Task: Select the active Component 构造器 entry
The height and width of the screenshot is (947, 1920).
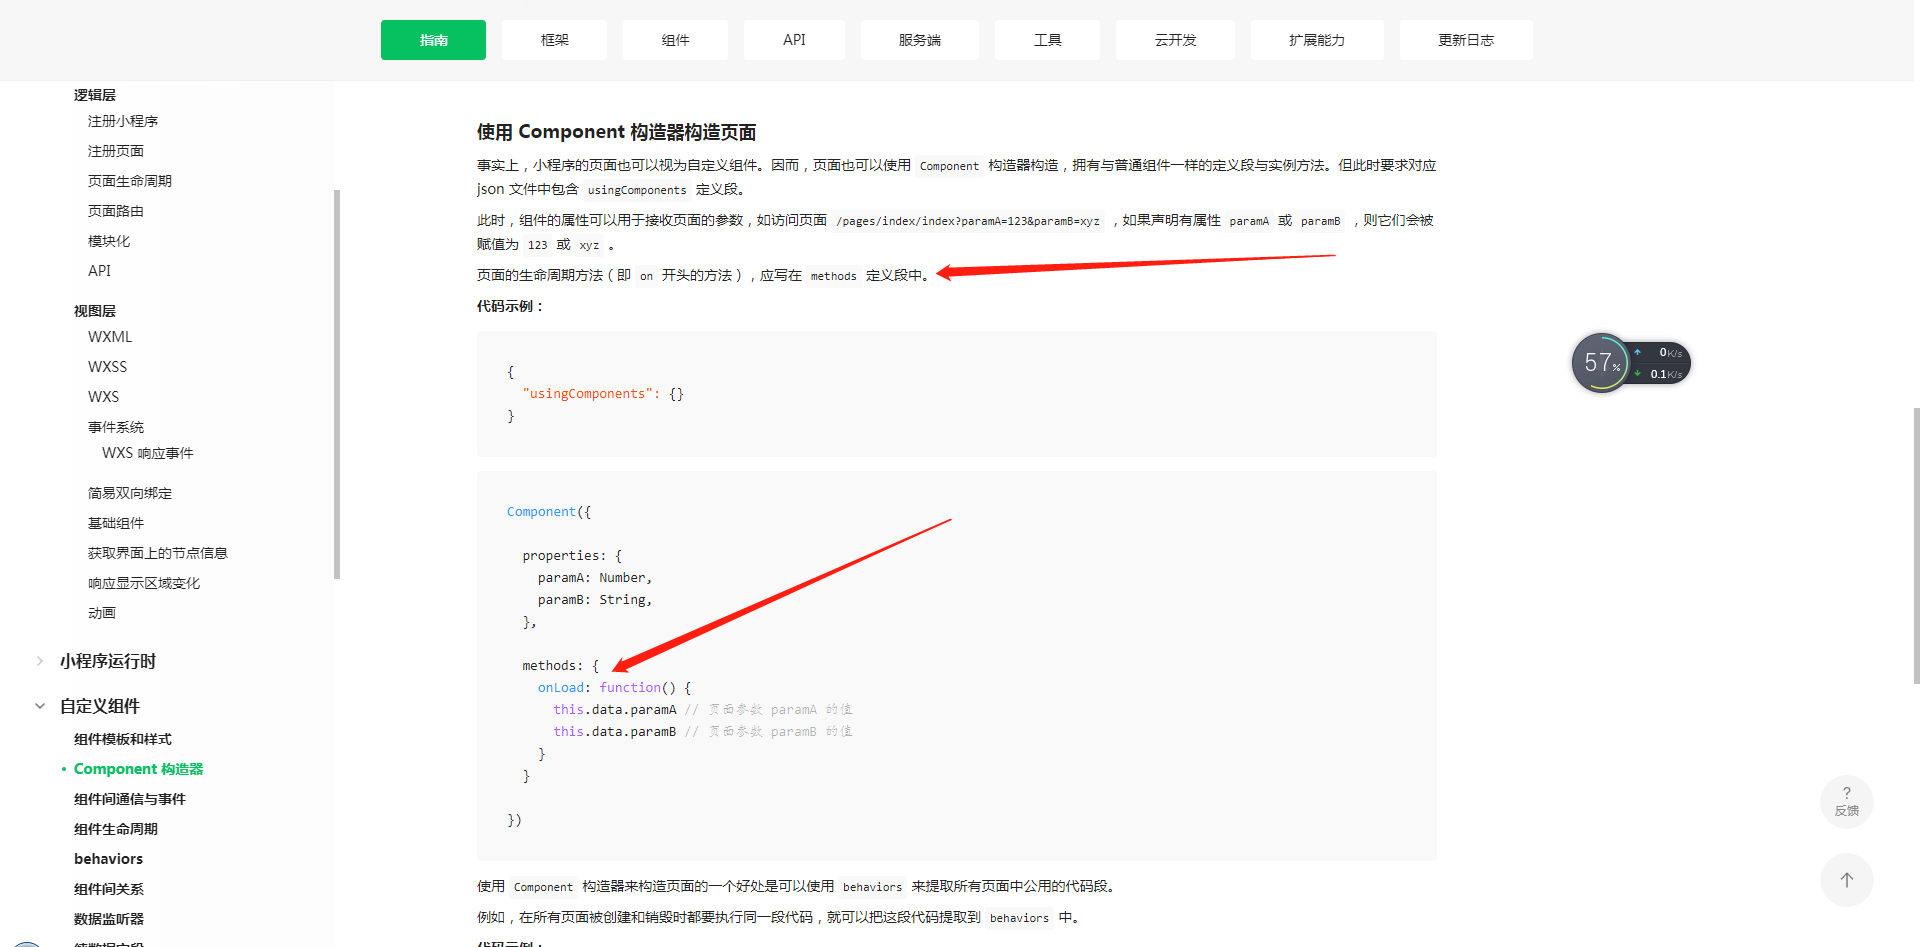Action: coord(138,769)
